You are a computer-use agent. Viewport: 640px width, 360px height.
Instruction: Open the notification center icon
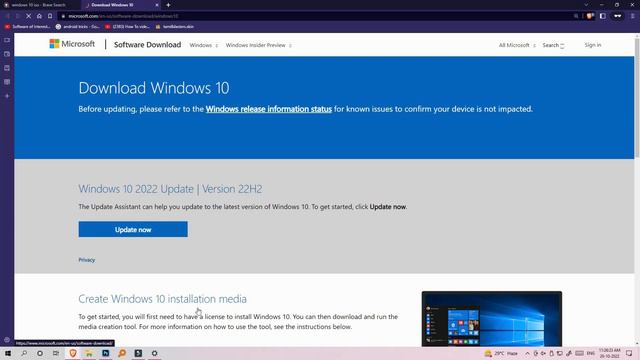tap(629, 353)
